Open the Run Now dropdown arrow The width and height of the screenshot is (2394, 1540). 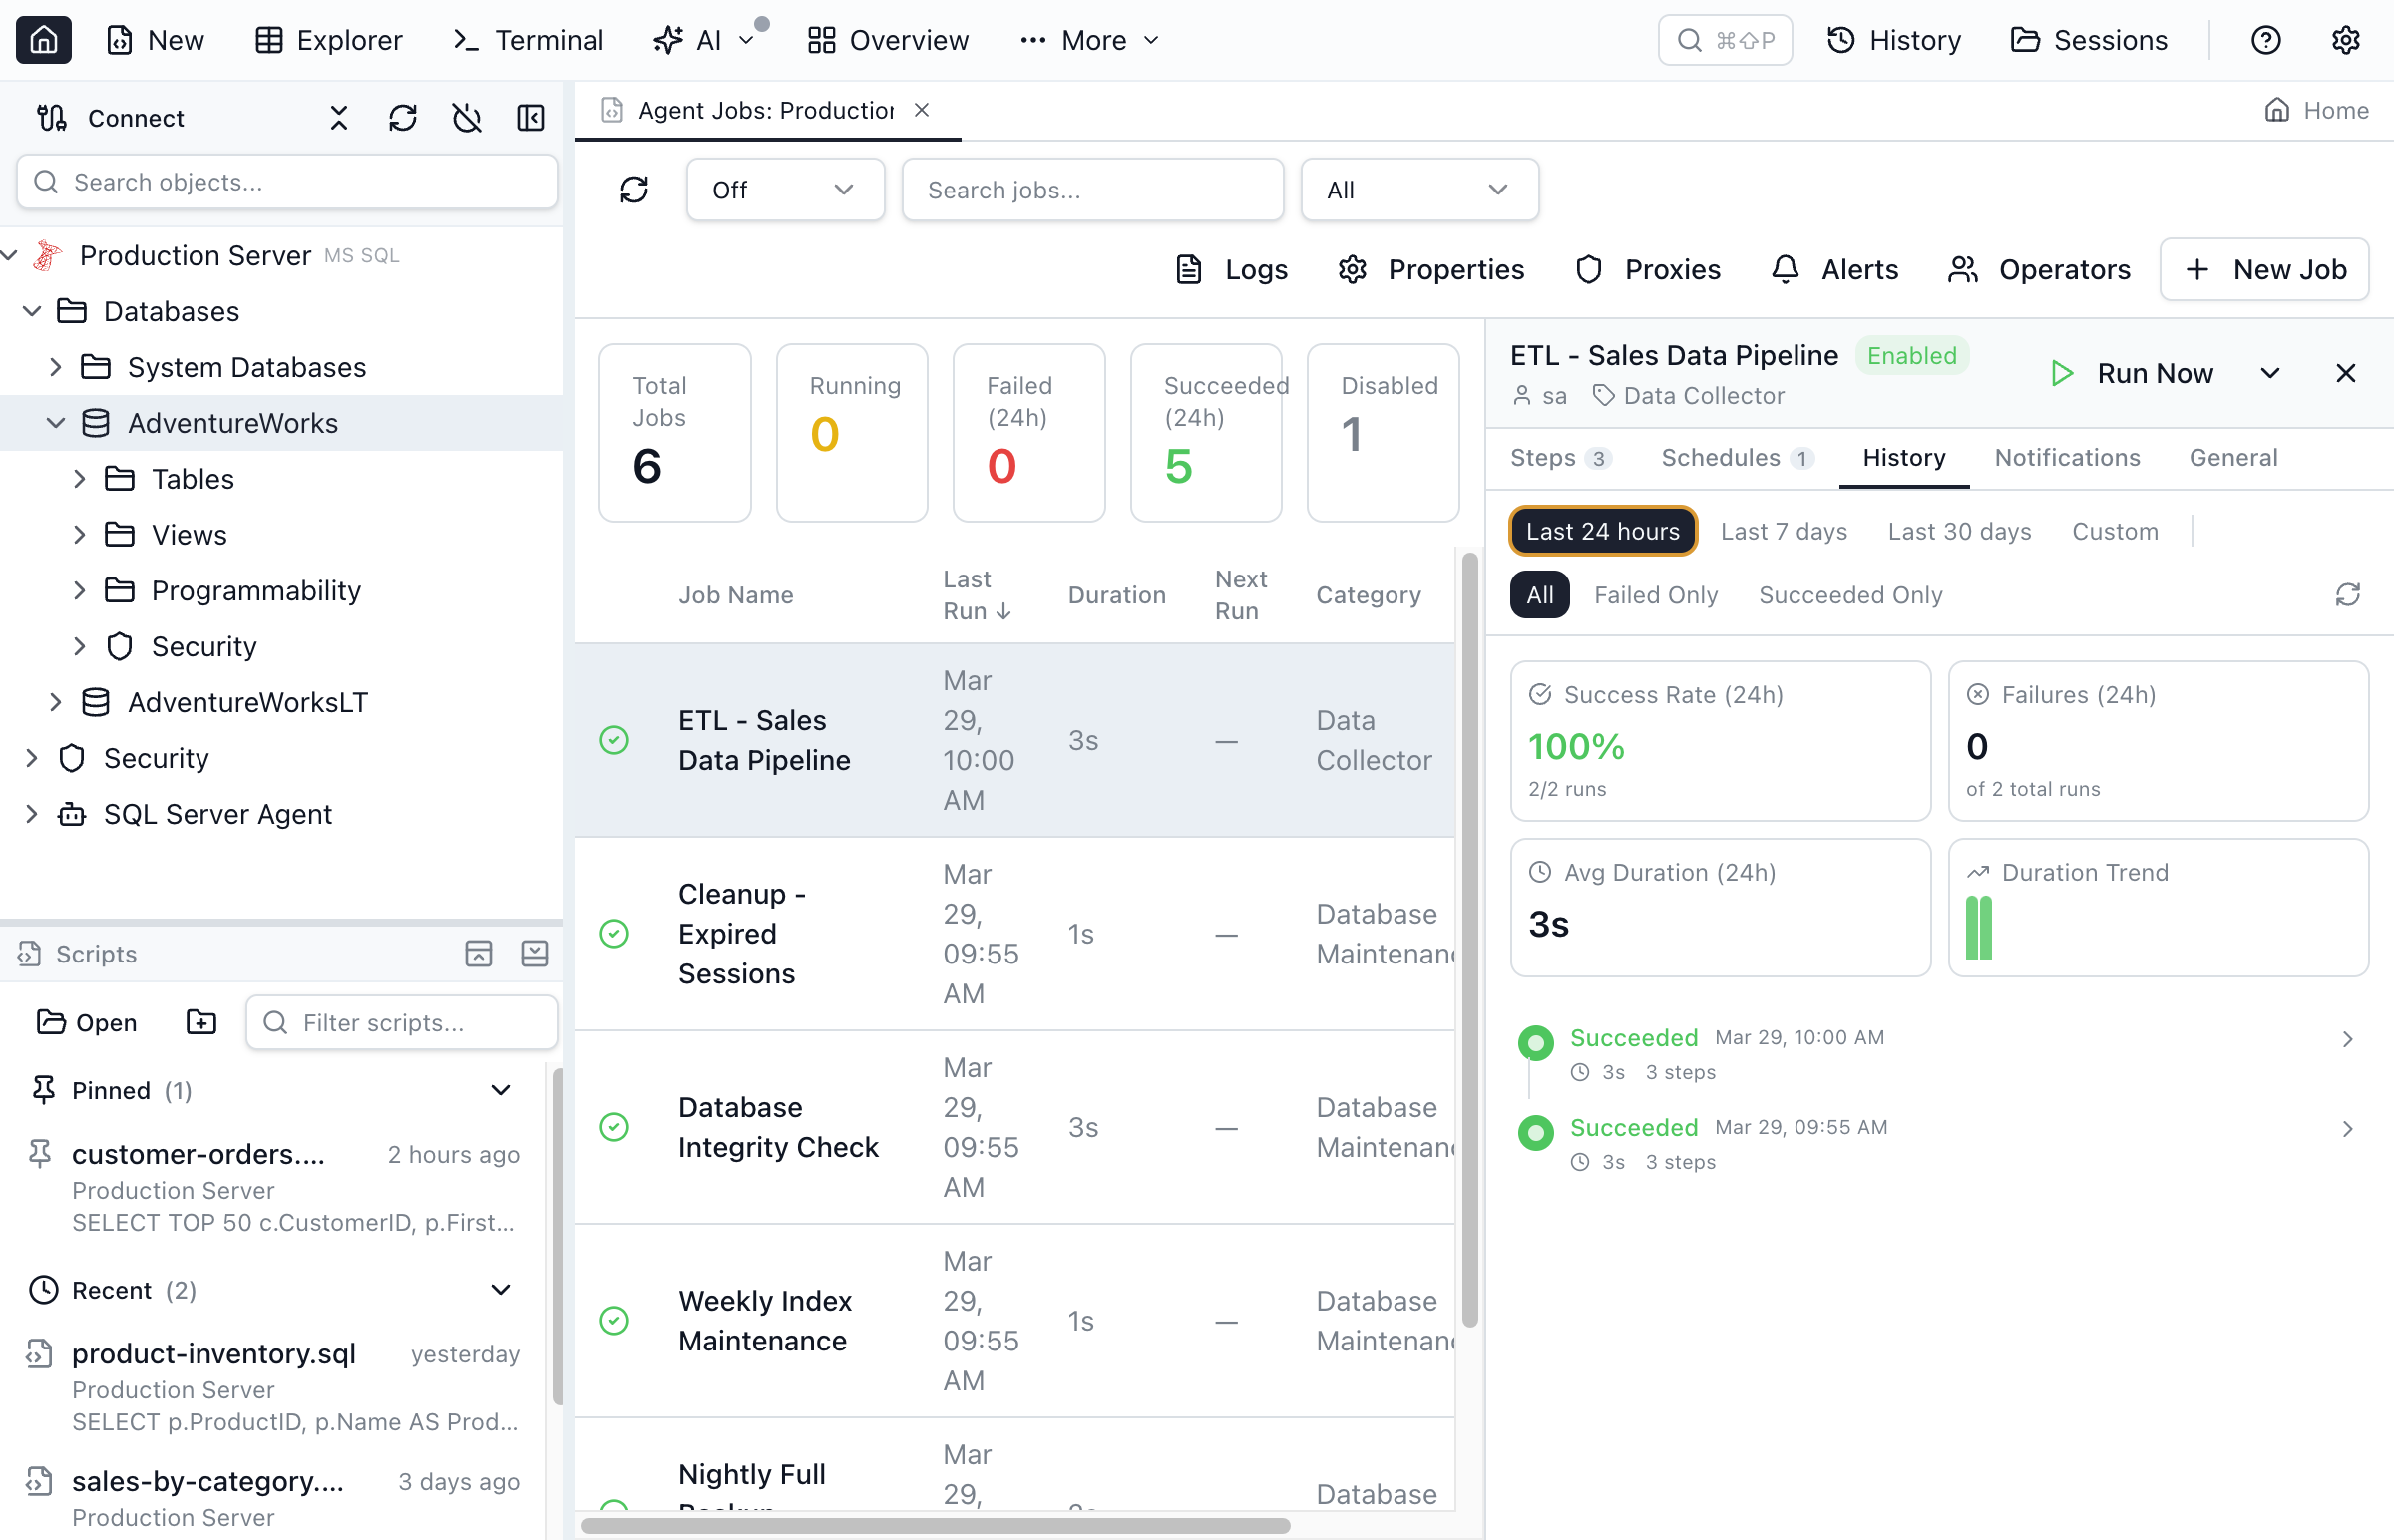coord(2269,372)
